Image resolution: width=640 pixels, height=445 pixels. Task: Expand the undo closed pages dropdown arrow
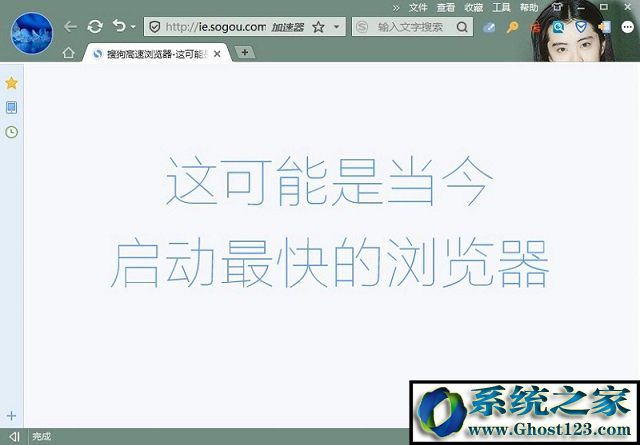[x=133, y=27]
